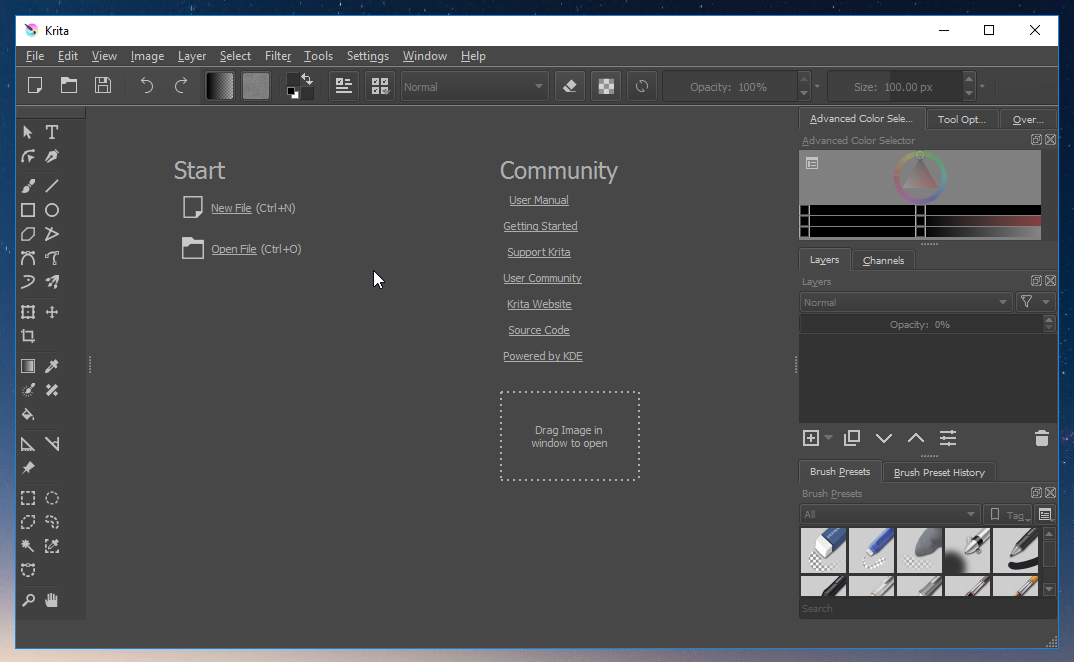1074x662 pixels.
Task: Click the Color Picker eyedropper tool
Action: (52, 367)
